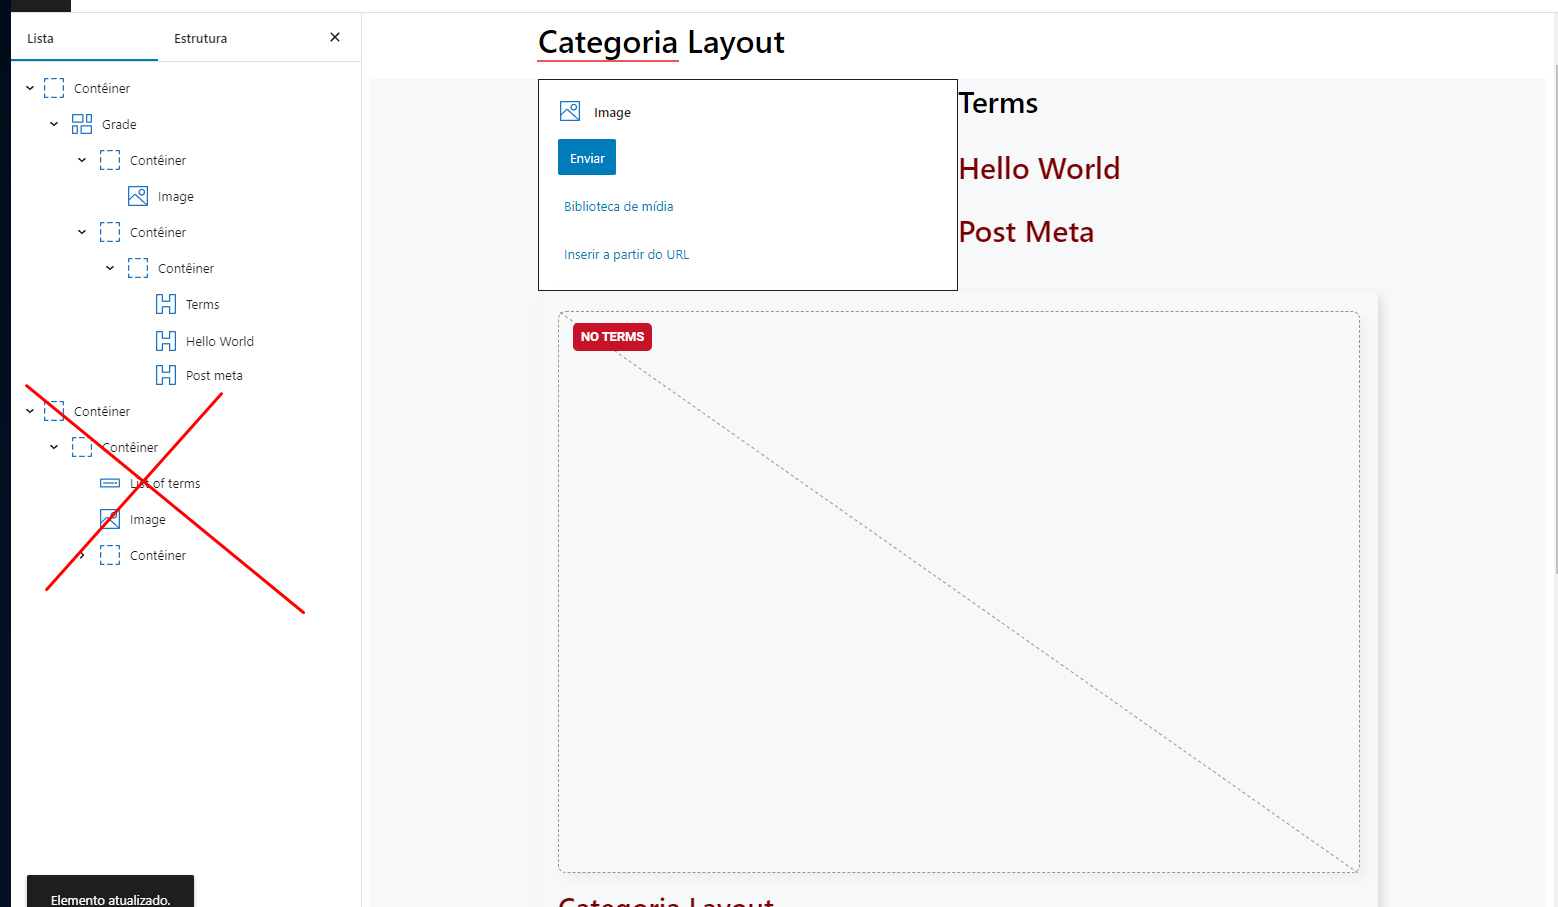
Task: Open Biblioteca de mídia
Action: coord(618,206)
